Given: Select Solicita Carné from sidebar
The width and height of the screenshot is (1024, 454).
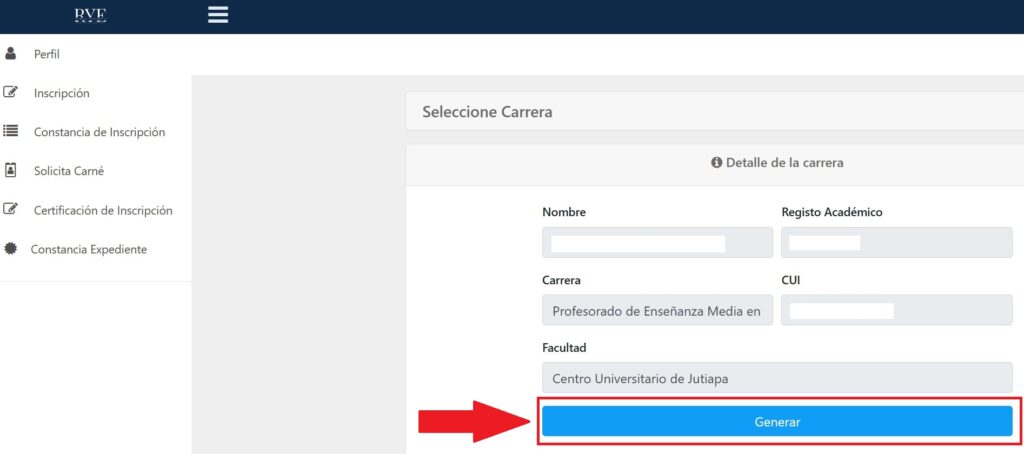Looking at the screenshot, I should click(69, 171).
